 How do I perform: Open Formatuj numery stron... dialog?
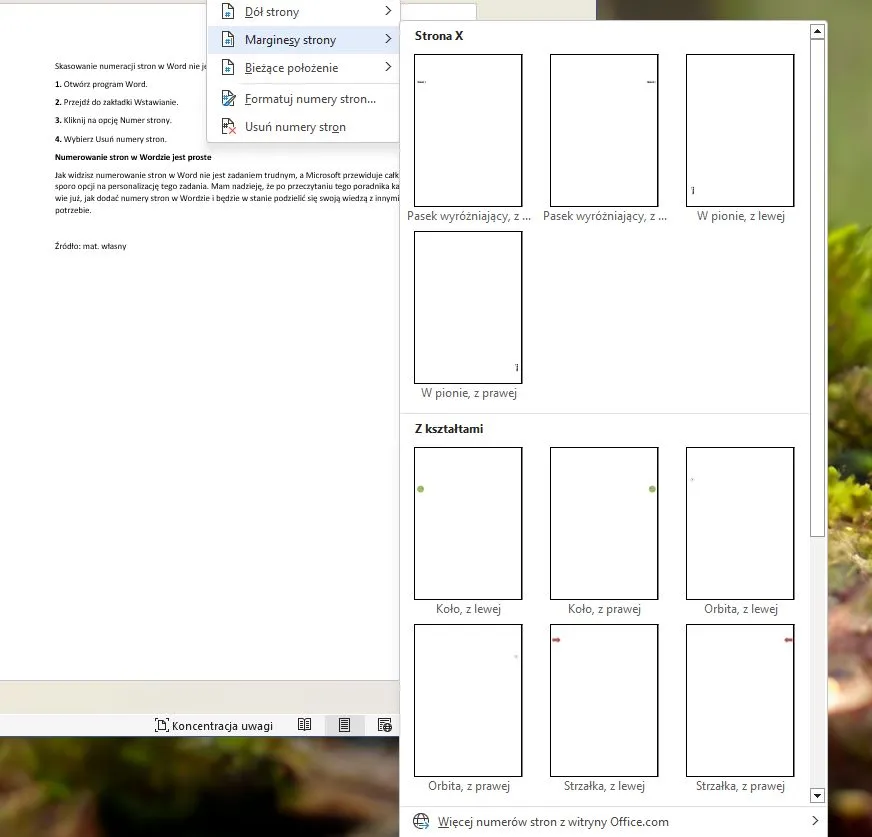click(310, 99)
